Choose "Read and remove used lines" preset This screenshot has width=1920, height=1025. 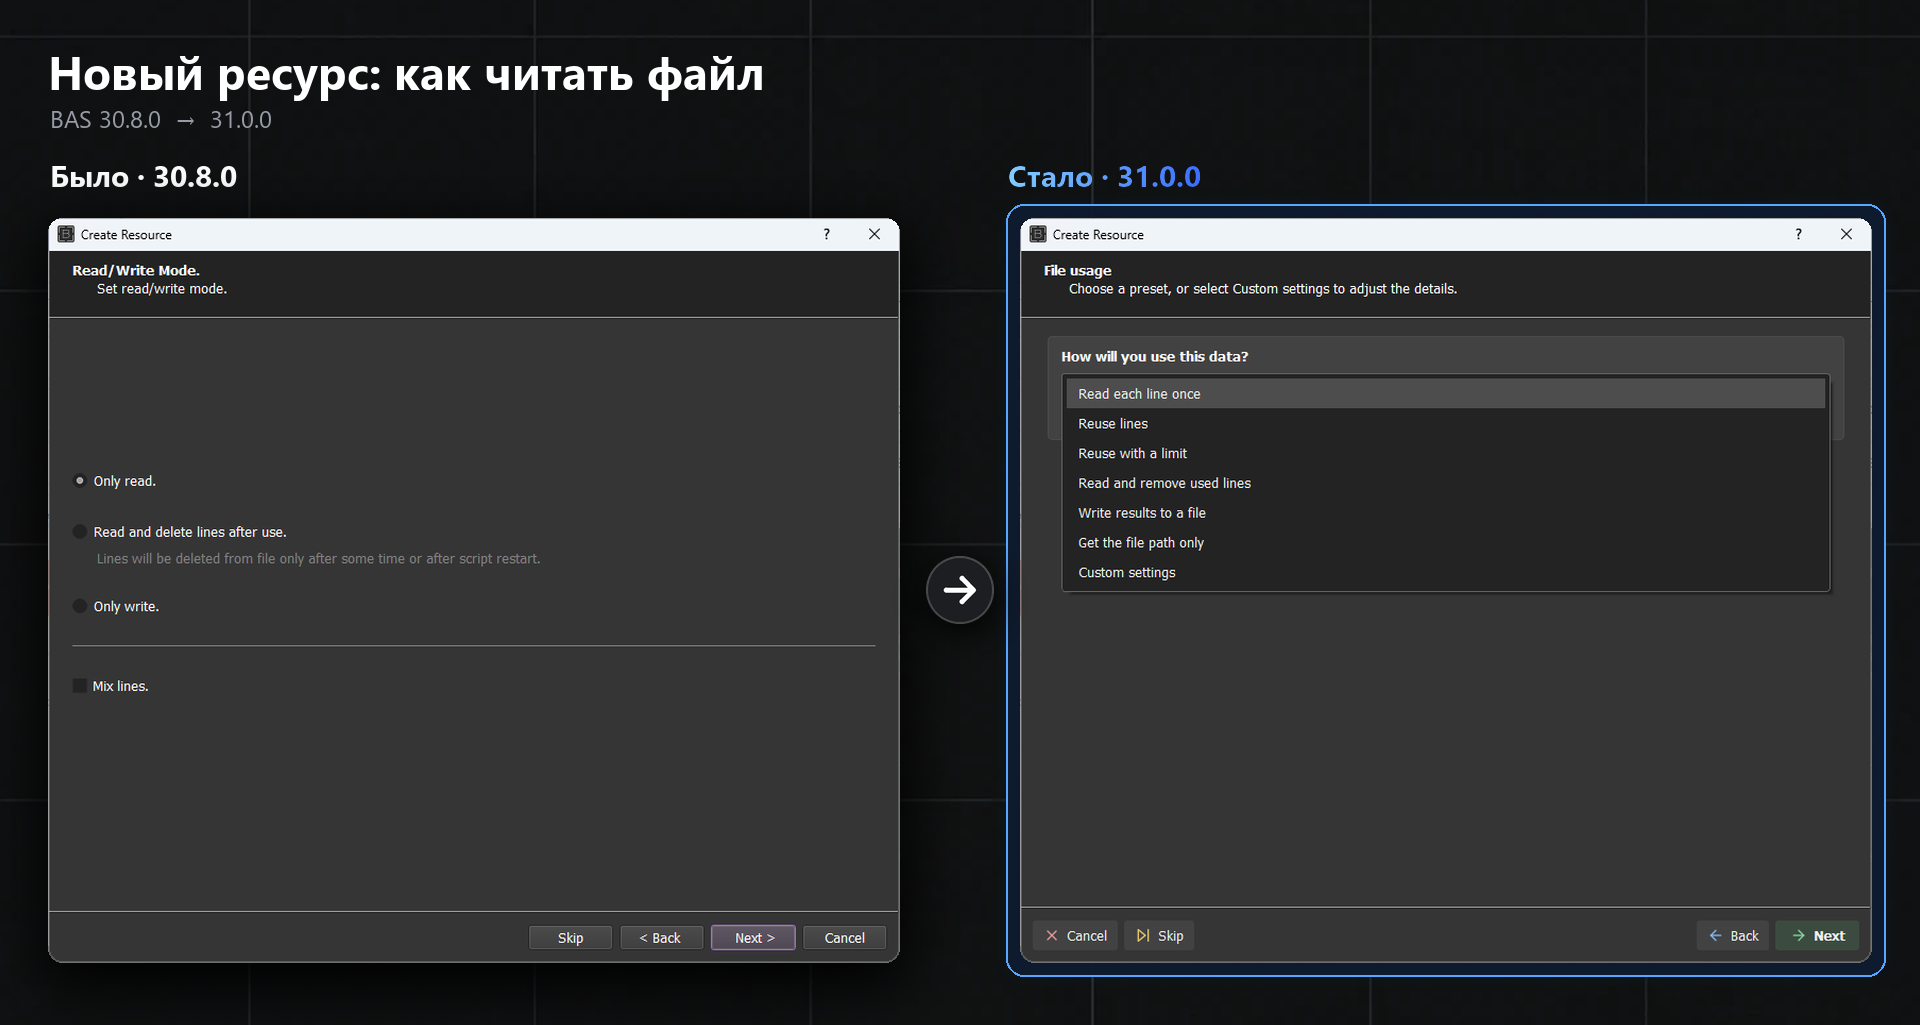[1446, 483]
